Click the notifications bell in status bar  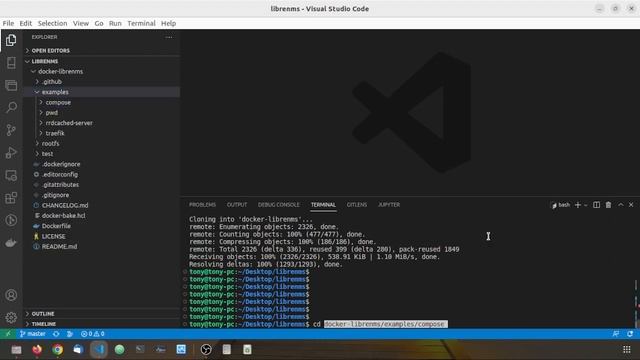[x=630, y=334]
